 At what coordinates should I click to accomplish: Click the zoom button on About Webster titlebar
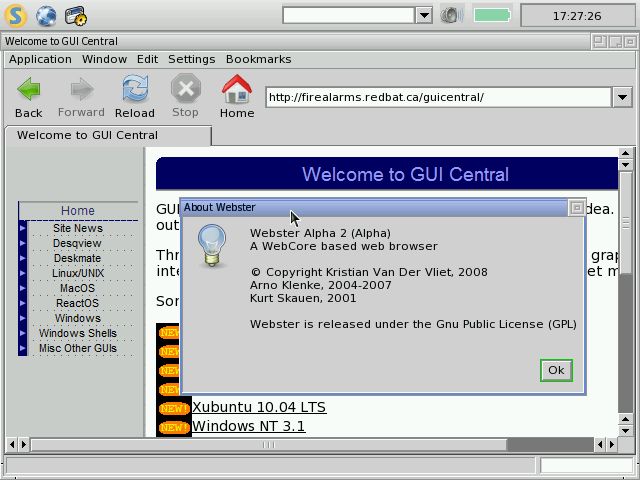577,208
